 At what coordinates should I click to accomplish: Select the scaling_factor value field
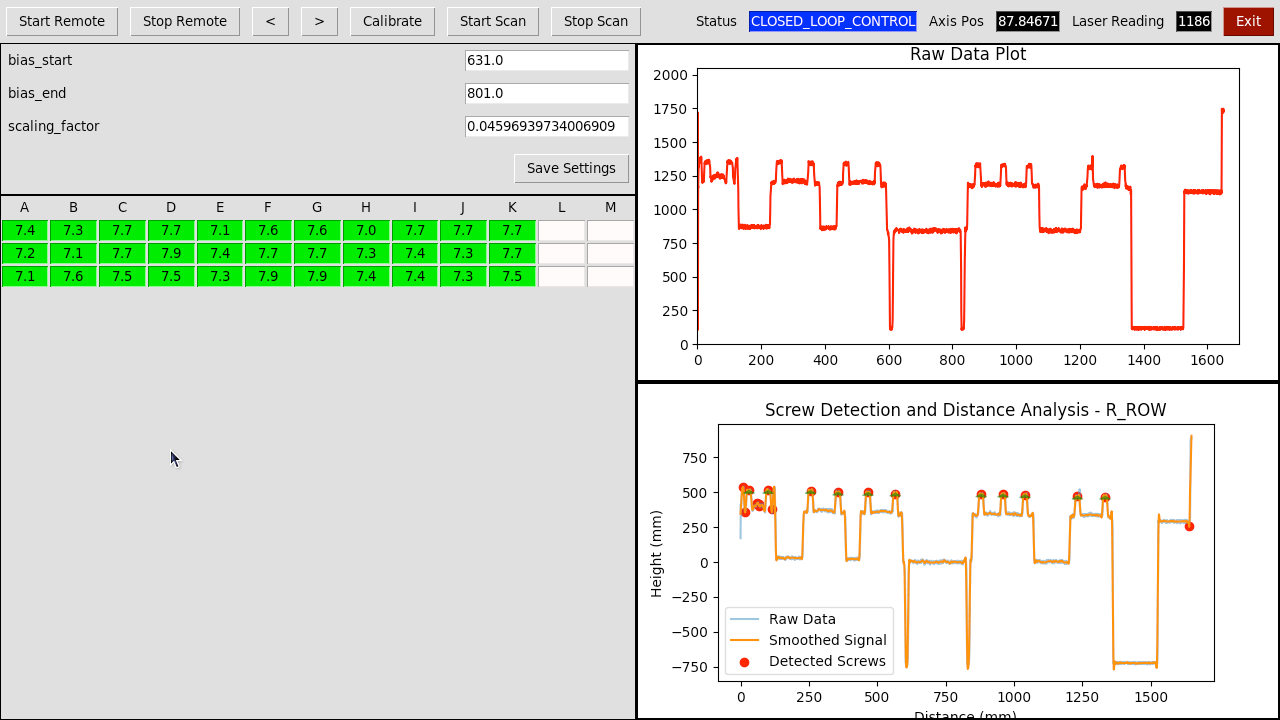(546, 126)
